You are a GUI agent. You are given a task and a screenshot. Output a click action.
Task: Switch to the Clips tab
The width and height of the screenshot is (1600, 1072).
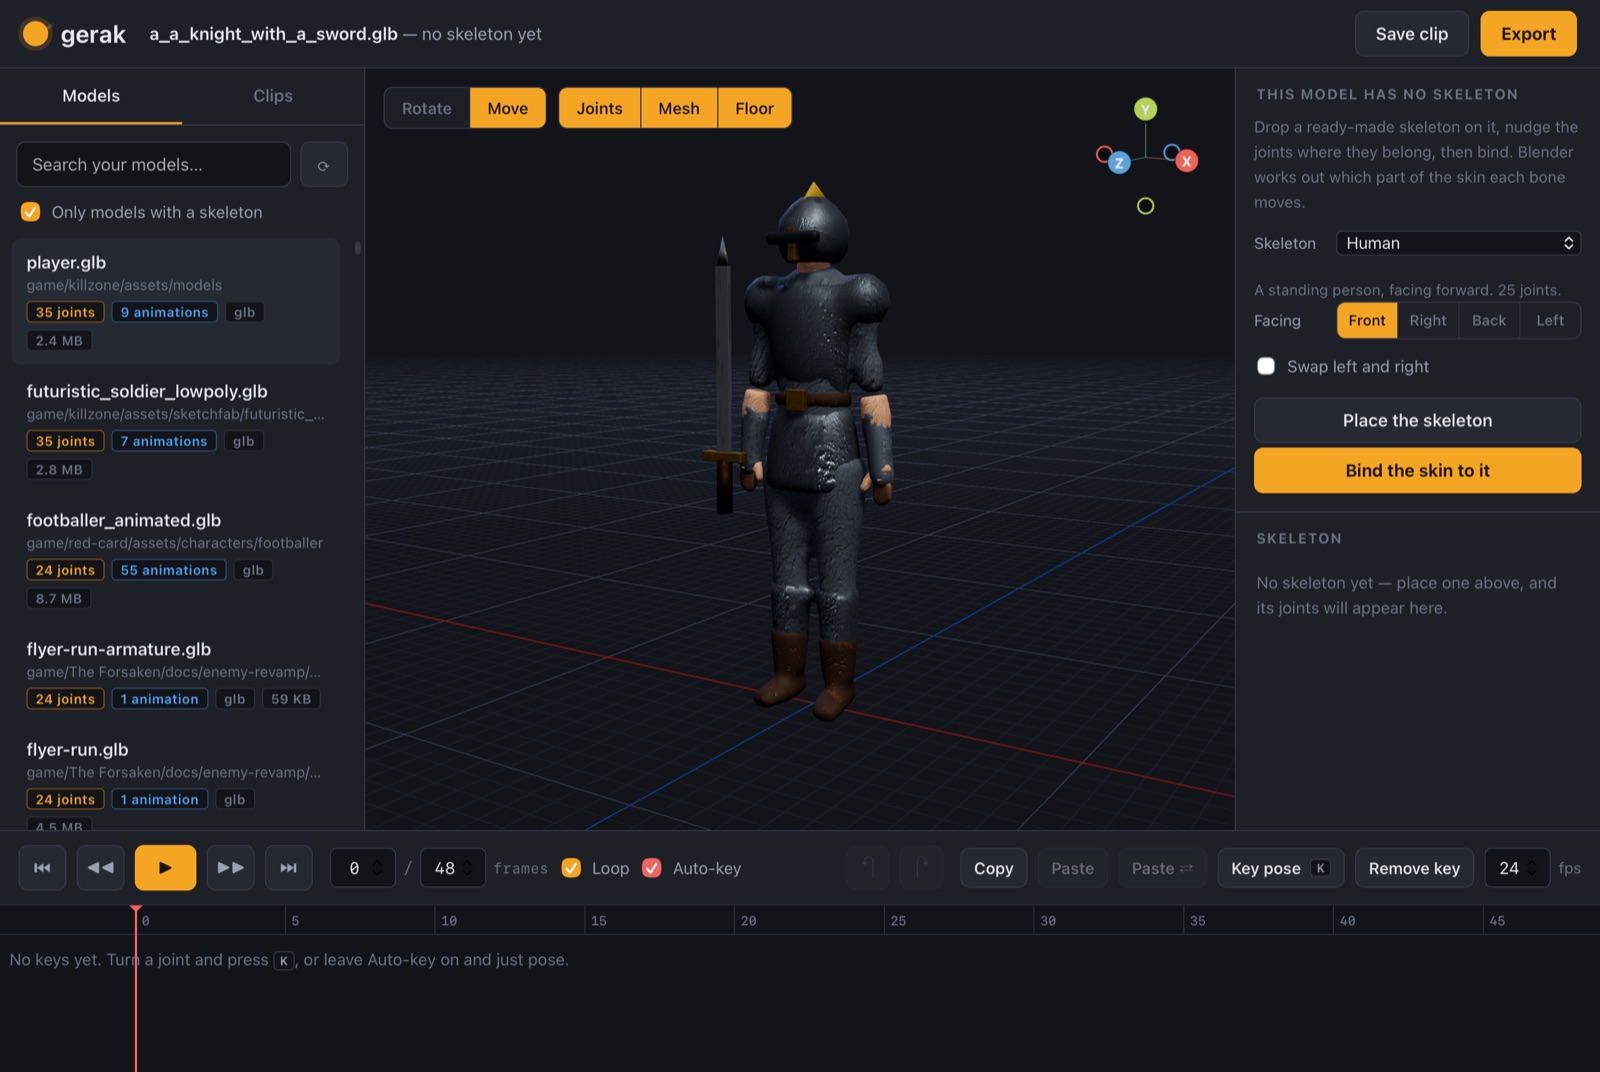point(273,96)
